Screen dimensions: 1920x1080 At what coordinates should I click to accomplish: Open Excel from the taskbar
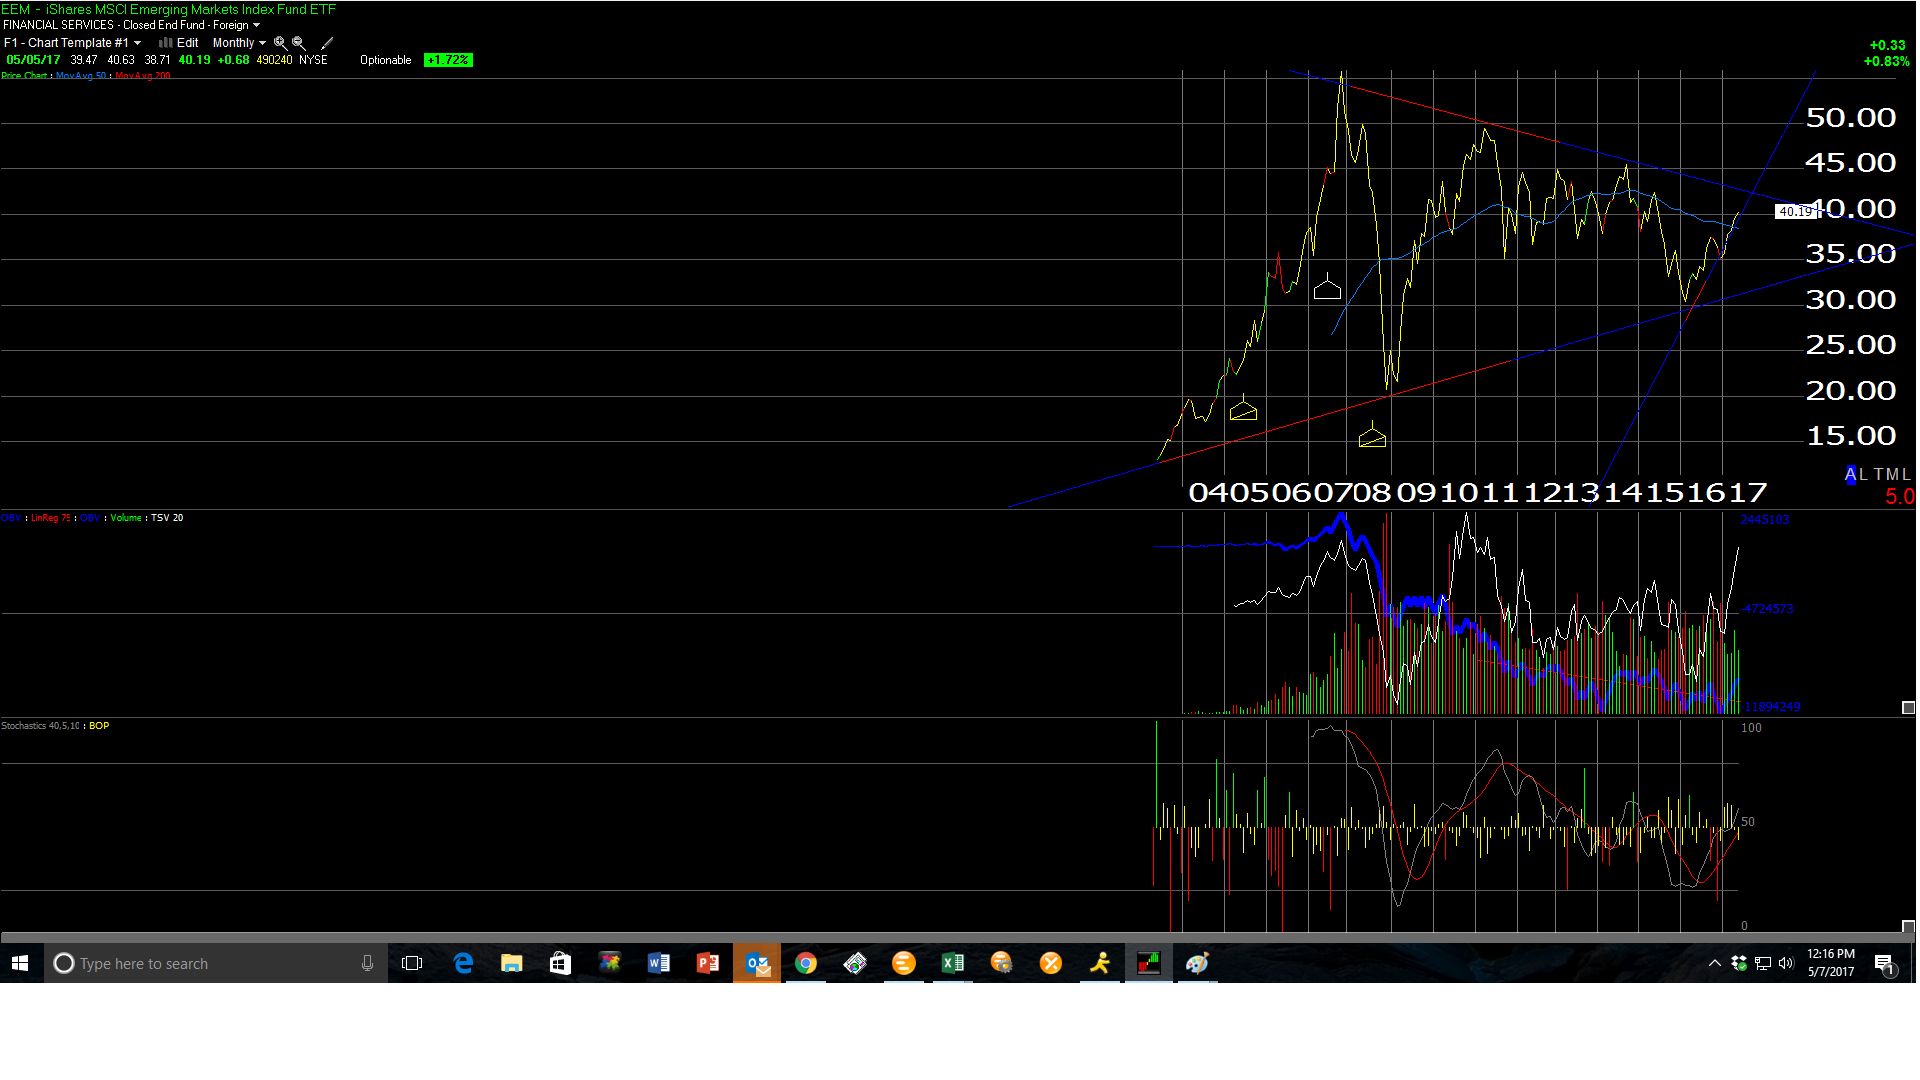pyautogui.click(x=953, y=963)
